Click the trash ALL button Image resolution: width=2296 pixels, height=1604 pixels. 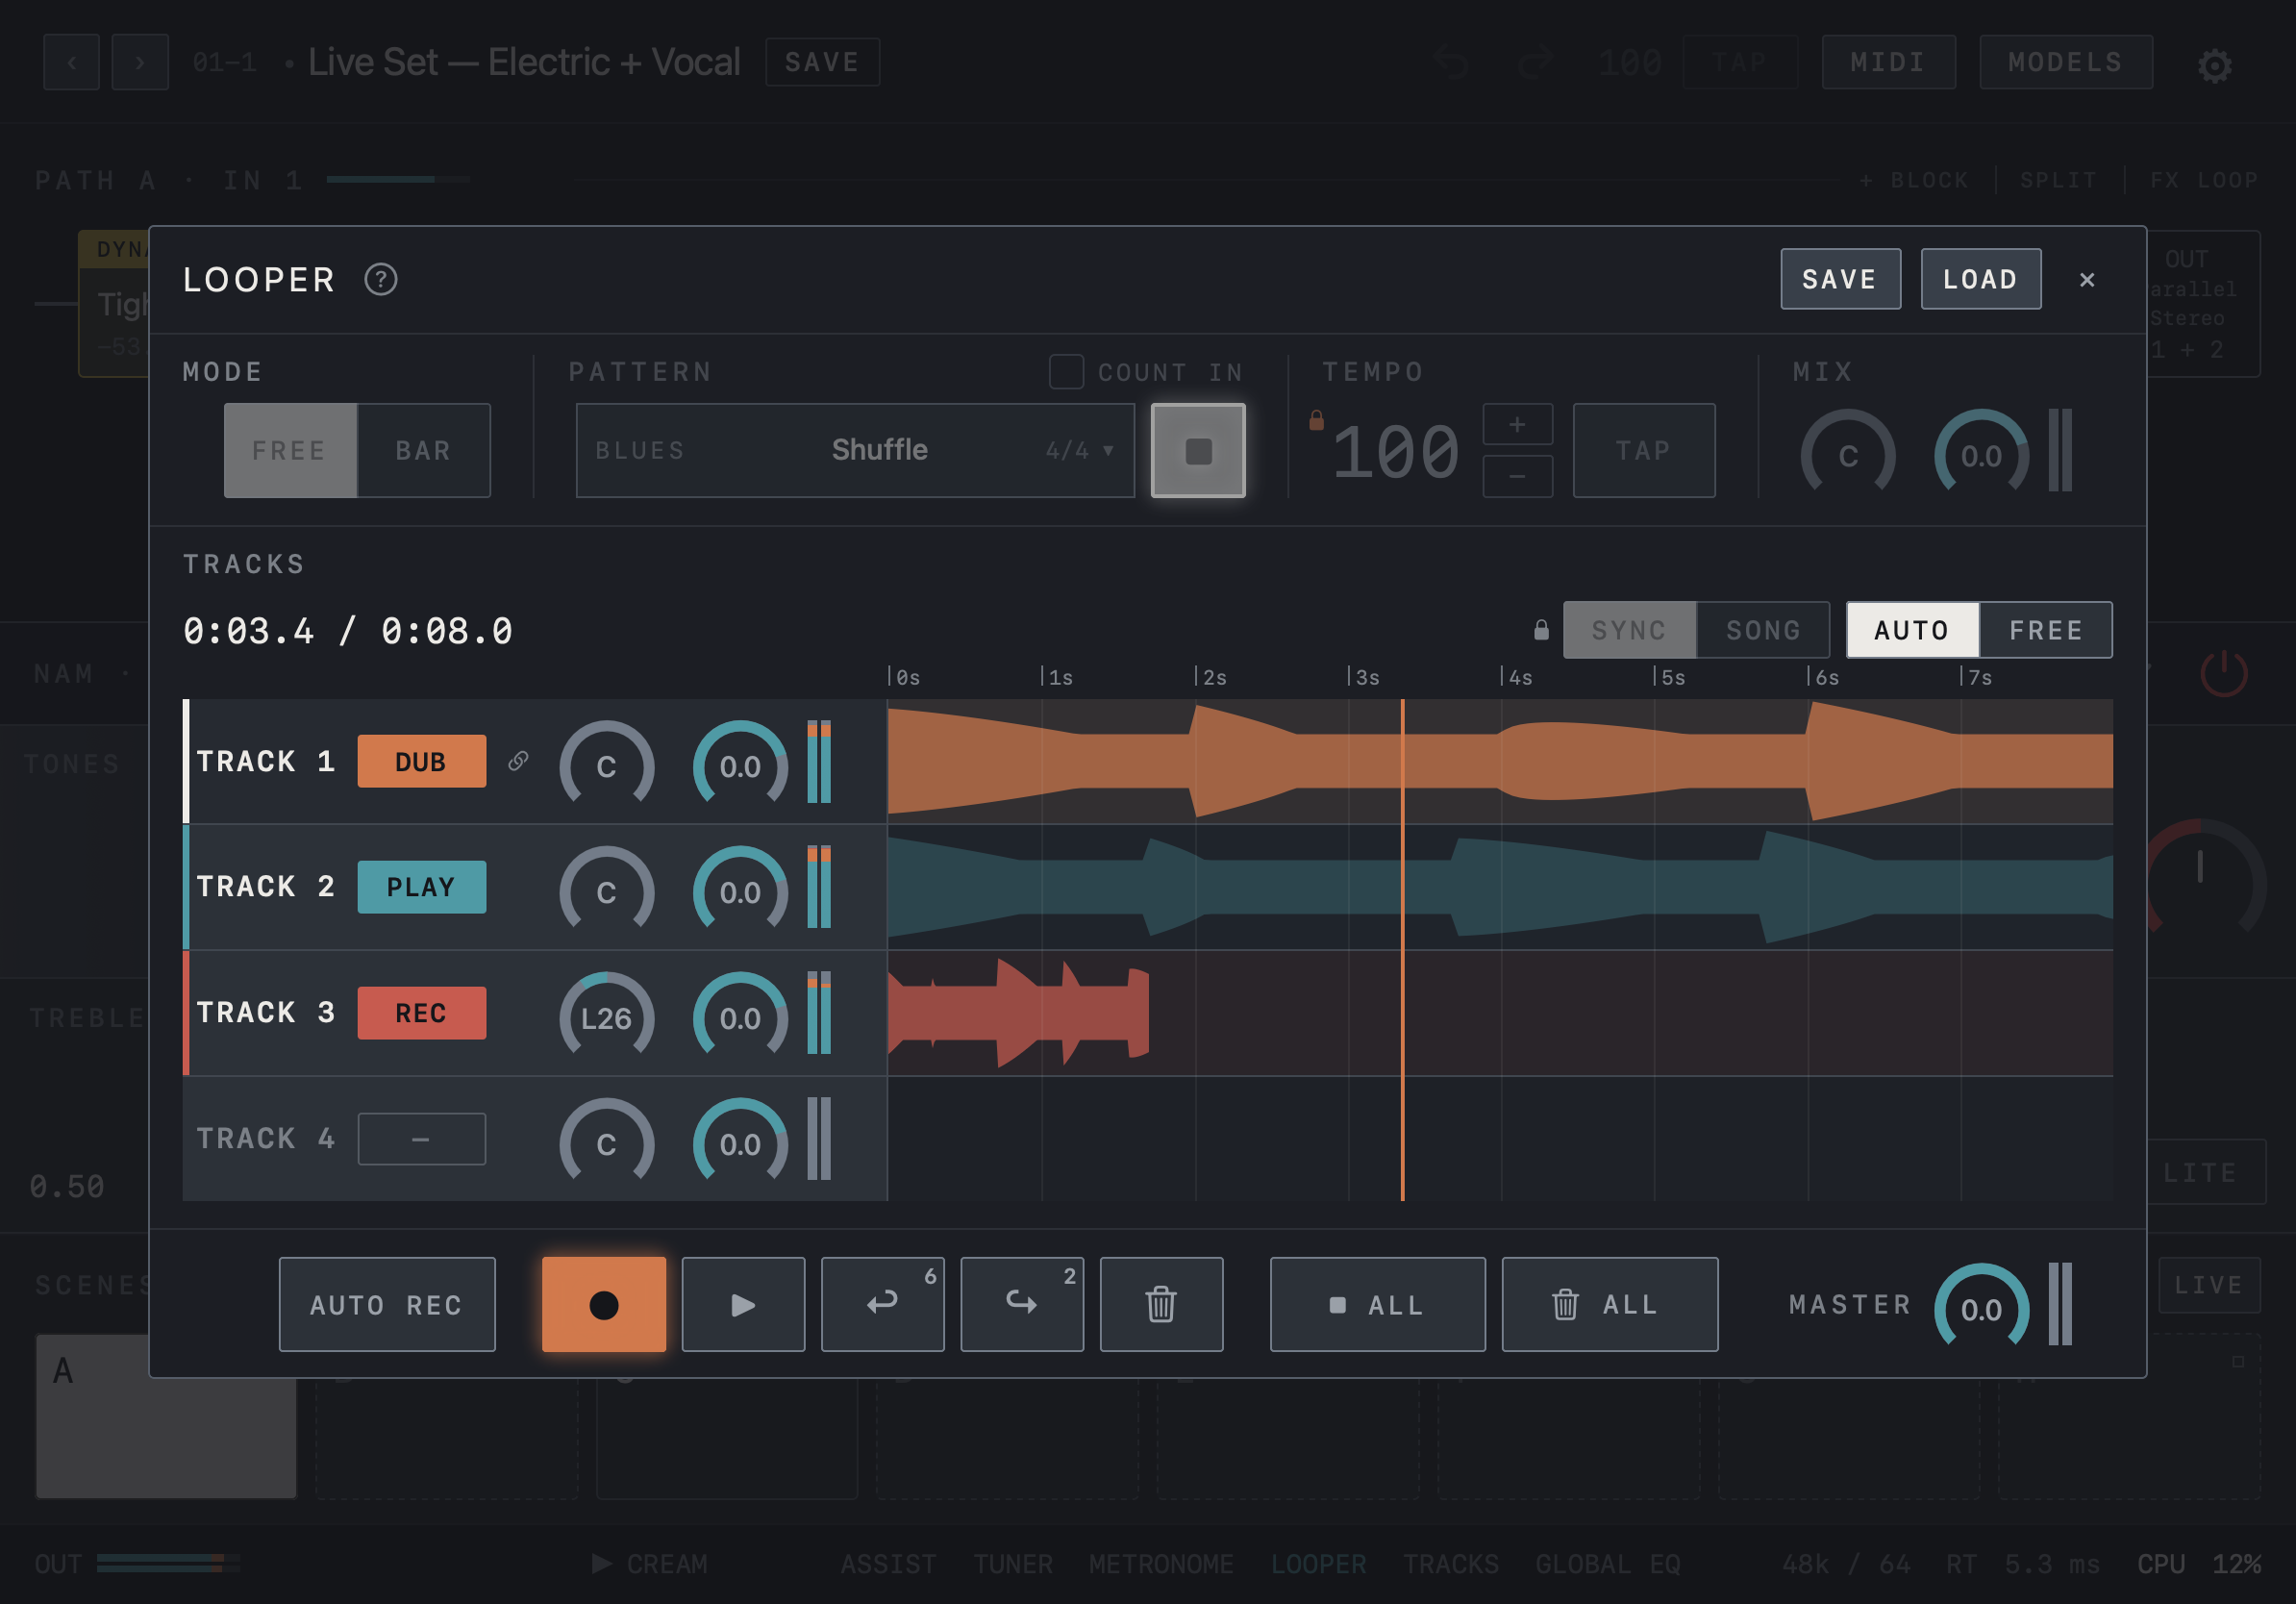pyautogui.click(x=1610, y=1304)
